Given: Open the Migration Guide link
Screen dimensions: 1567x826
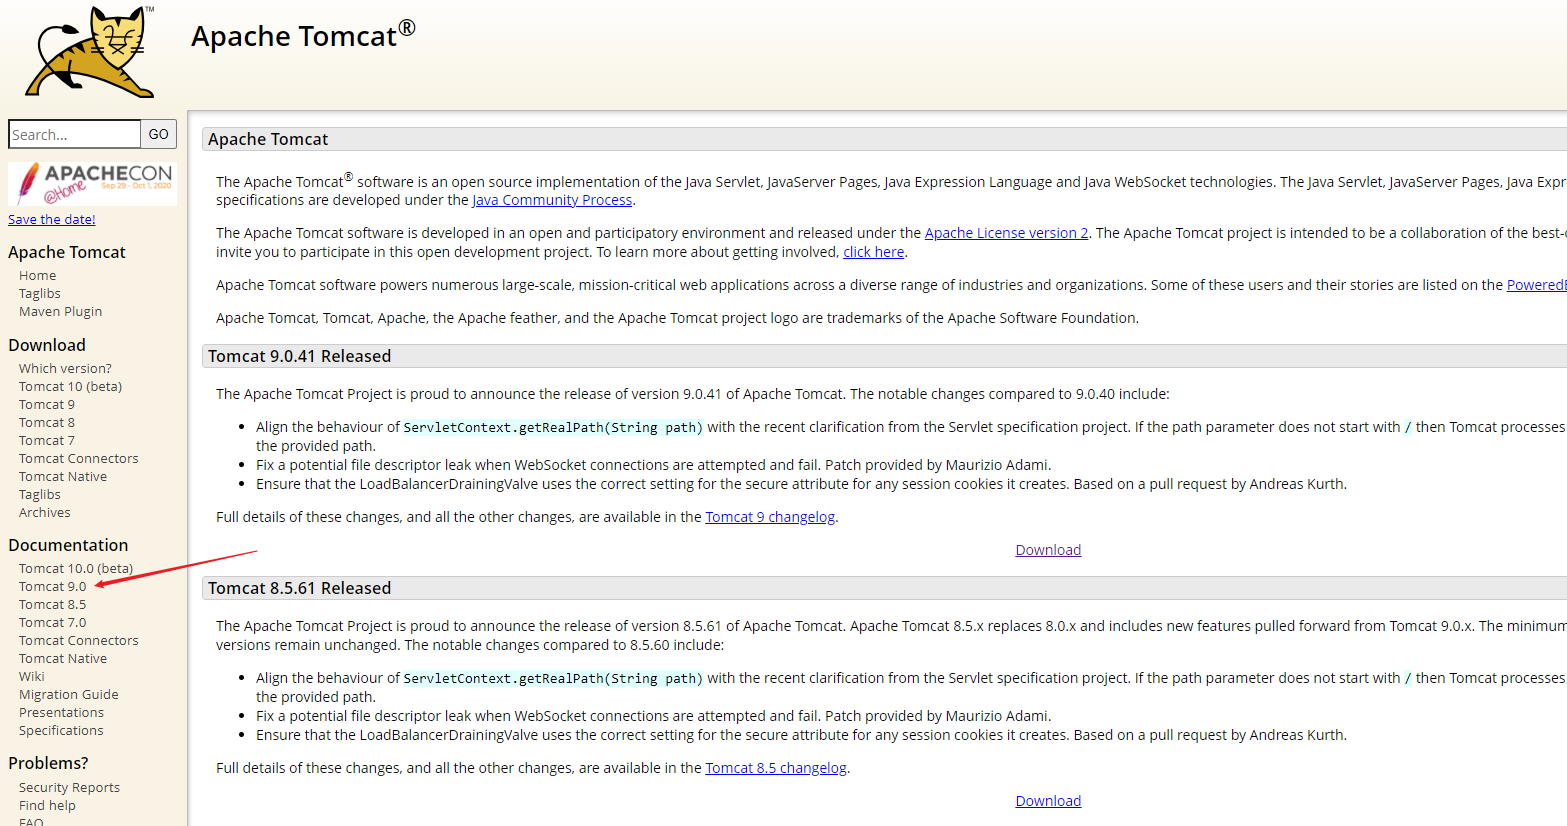Looking at the screenshot, I should (x=69, y=694).
